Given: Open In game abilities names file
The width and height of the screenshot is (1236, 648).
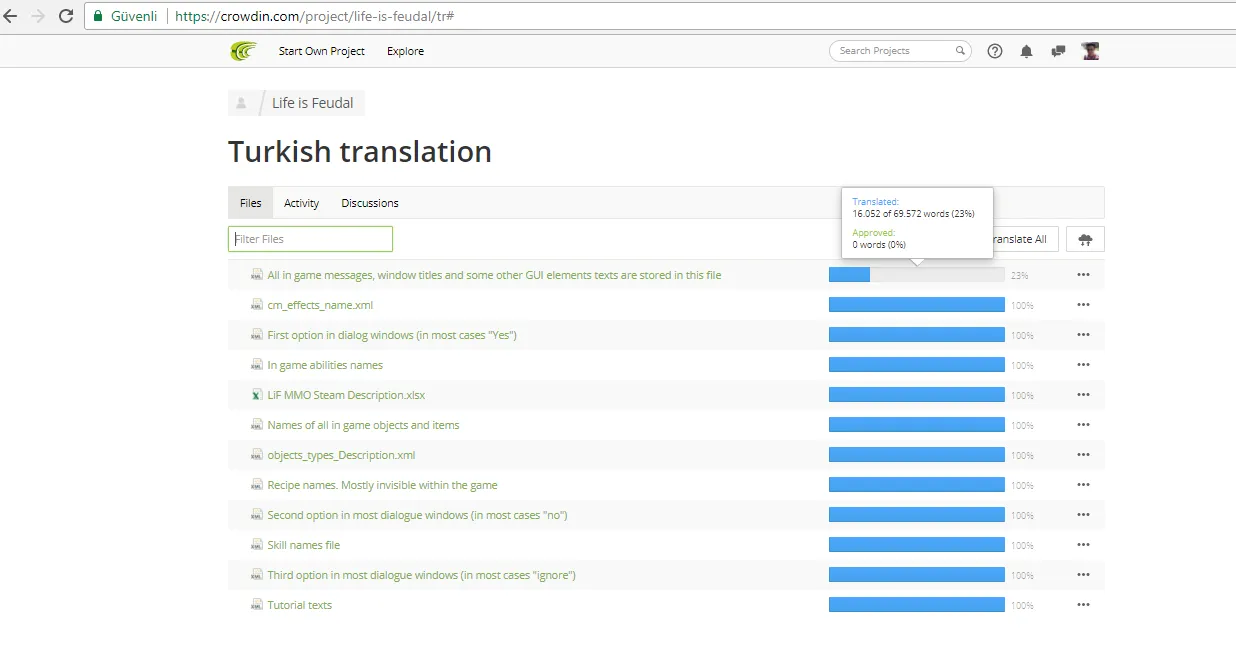Looking at the screenshot, I should (x=325, y=365).
